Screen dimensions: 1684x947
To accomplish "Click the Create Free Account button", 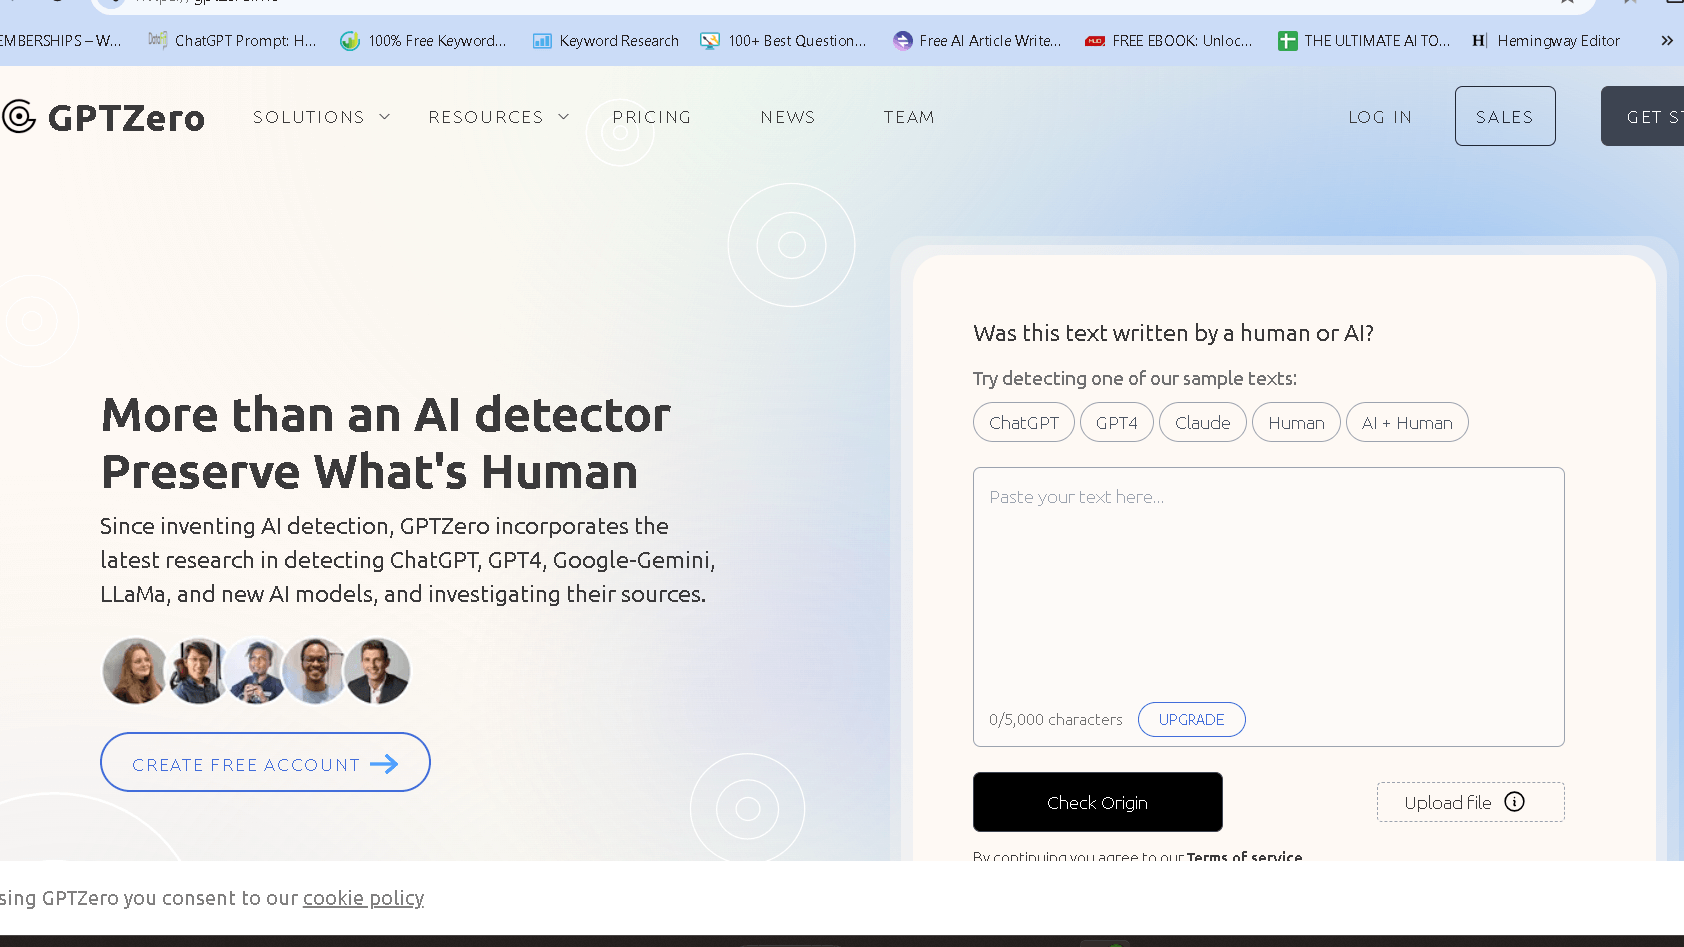I will tap(265, 763).
